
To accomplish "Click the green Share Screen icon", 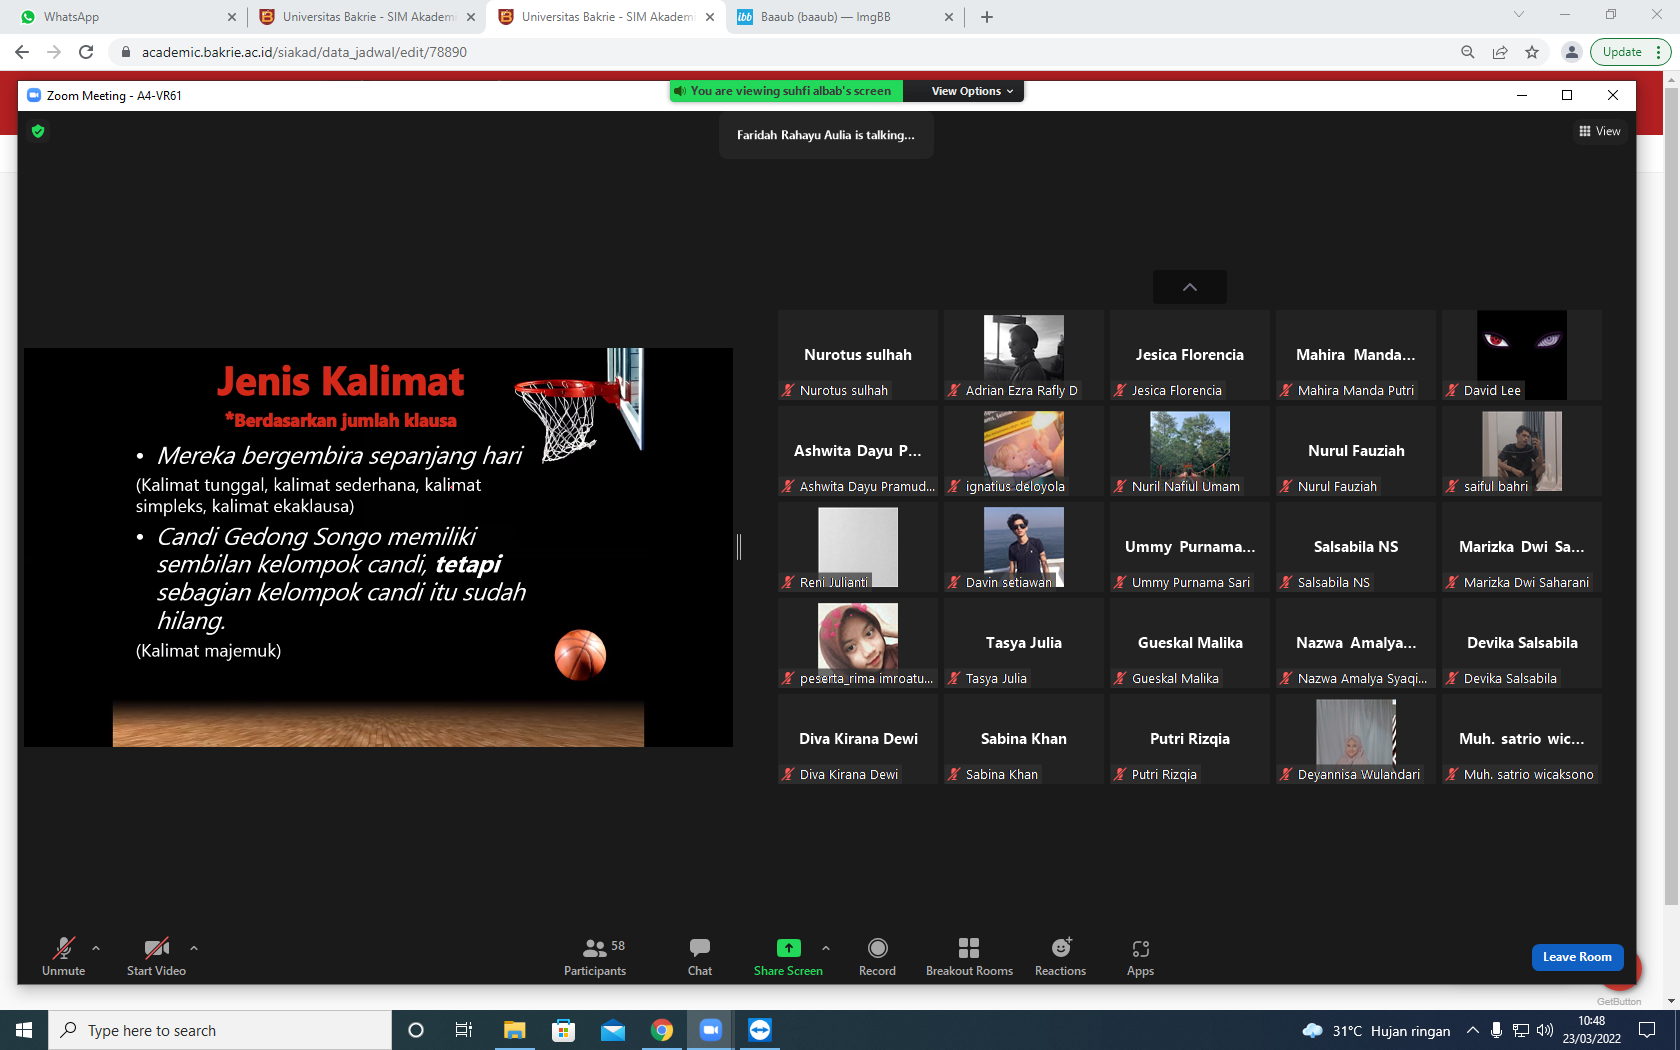I will tap(788, 947).
